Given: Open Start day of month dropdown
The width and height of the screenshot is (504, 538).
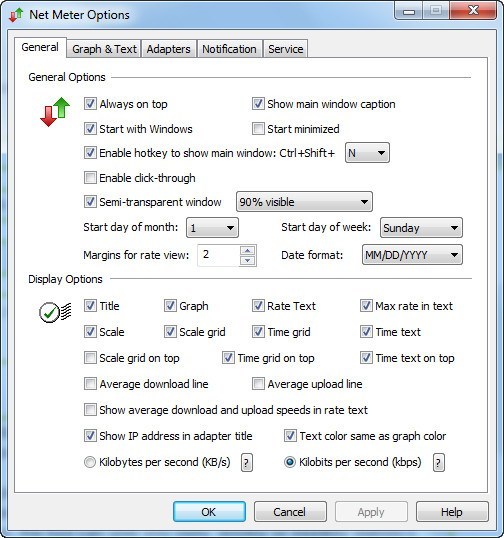Looking at the screenshot, I should click(212, 228).
